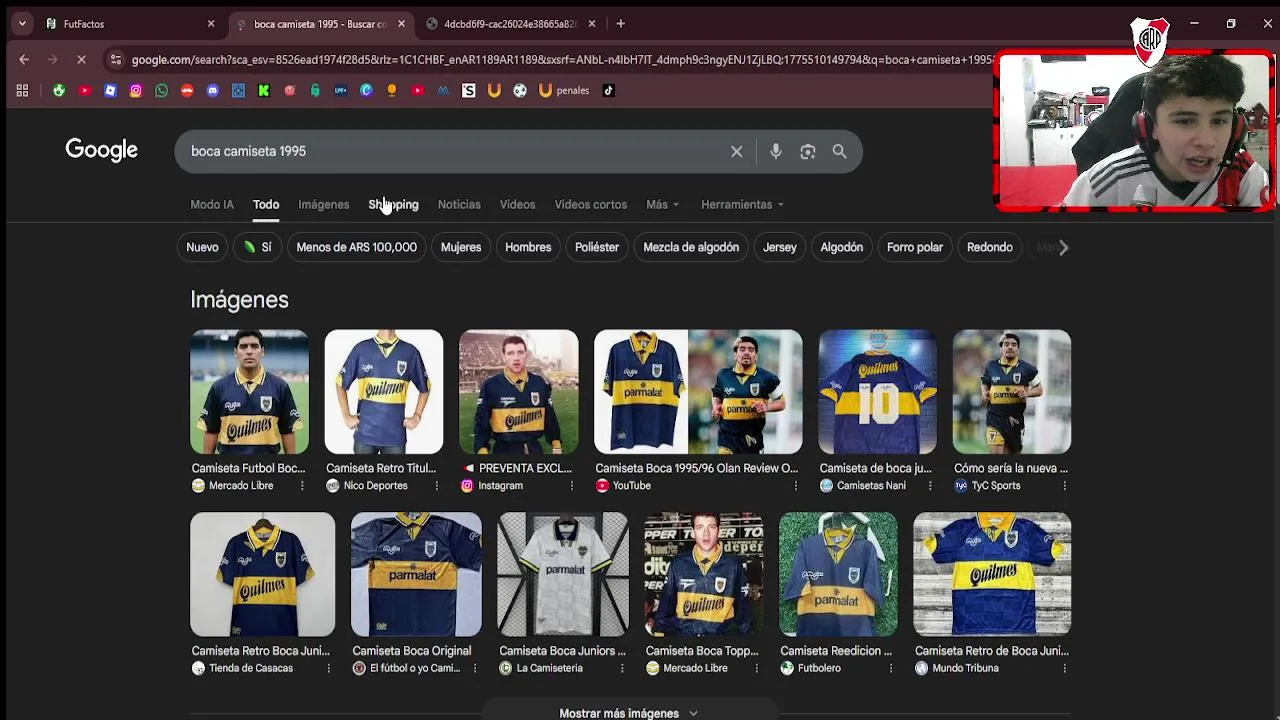Viewport: 1280px width, 720px height.
Task: Open the Modo IA search tab
Action: click(212, 204)
